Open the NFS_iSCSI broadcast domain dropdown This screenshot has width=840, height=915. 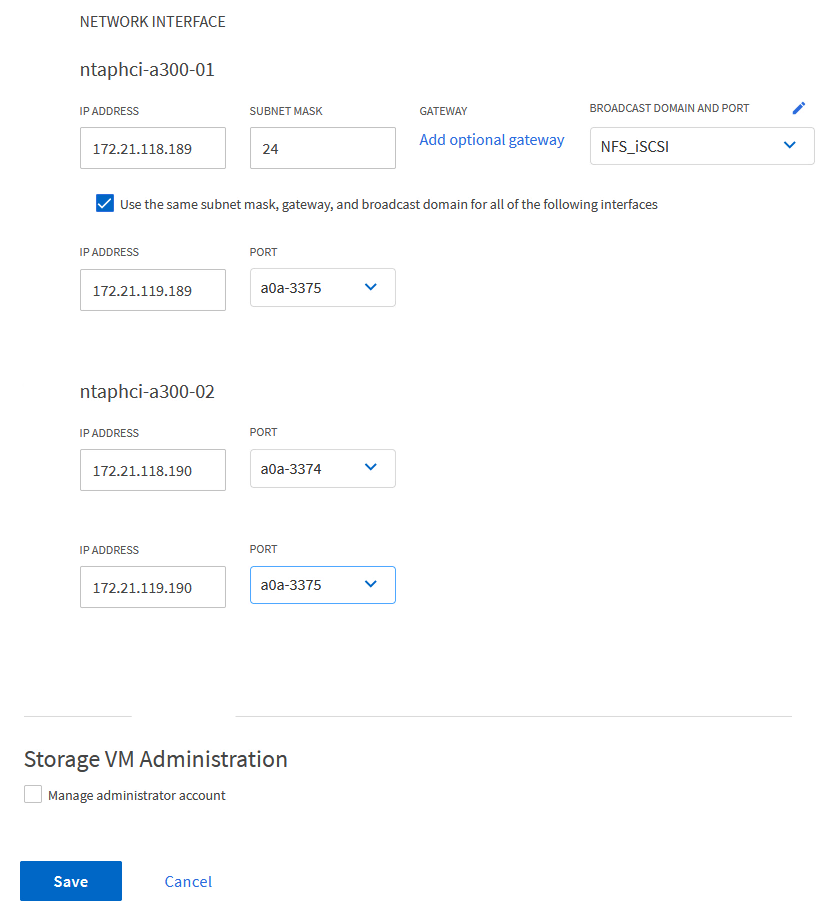tap(702, 145)
